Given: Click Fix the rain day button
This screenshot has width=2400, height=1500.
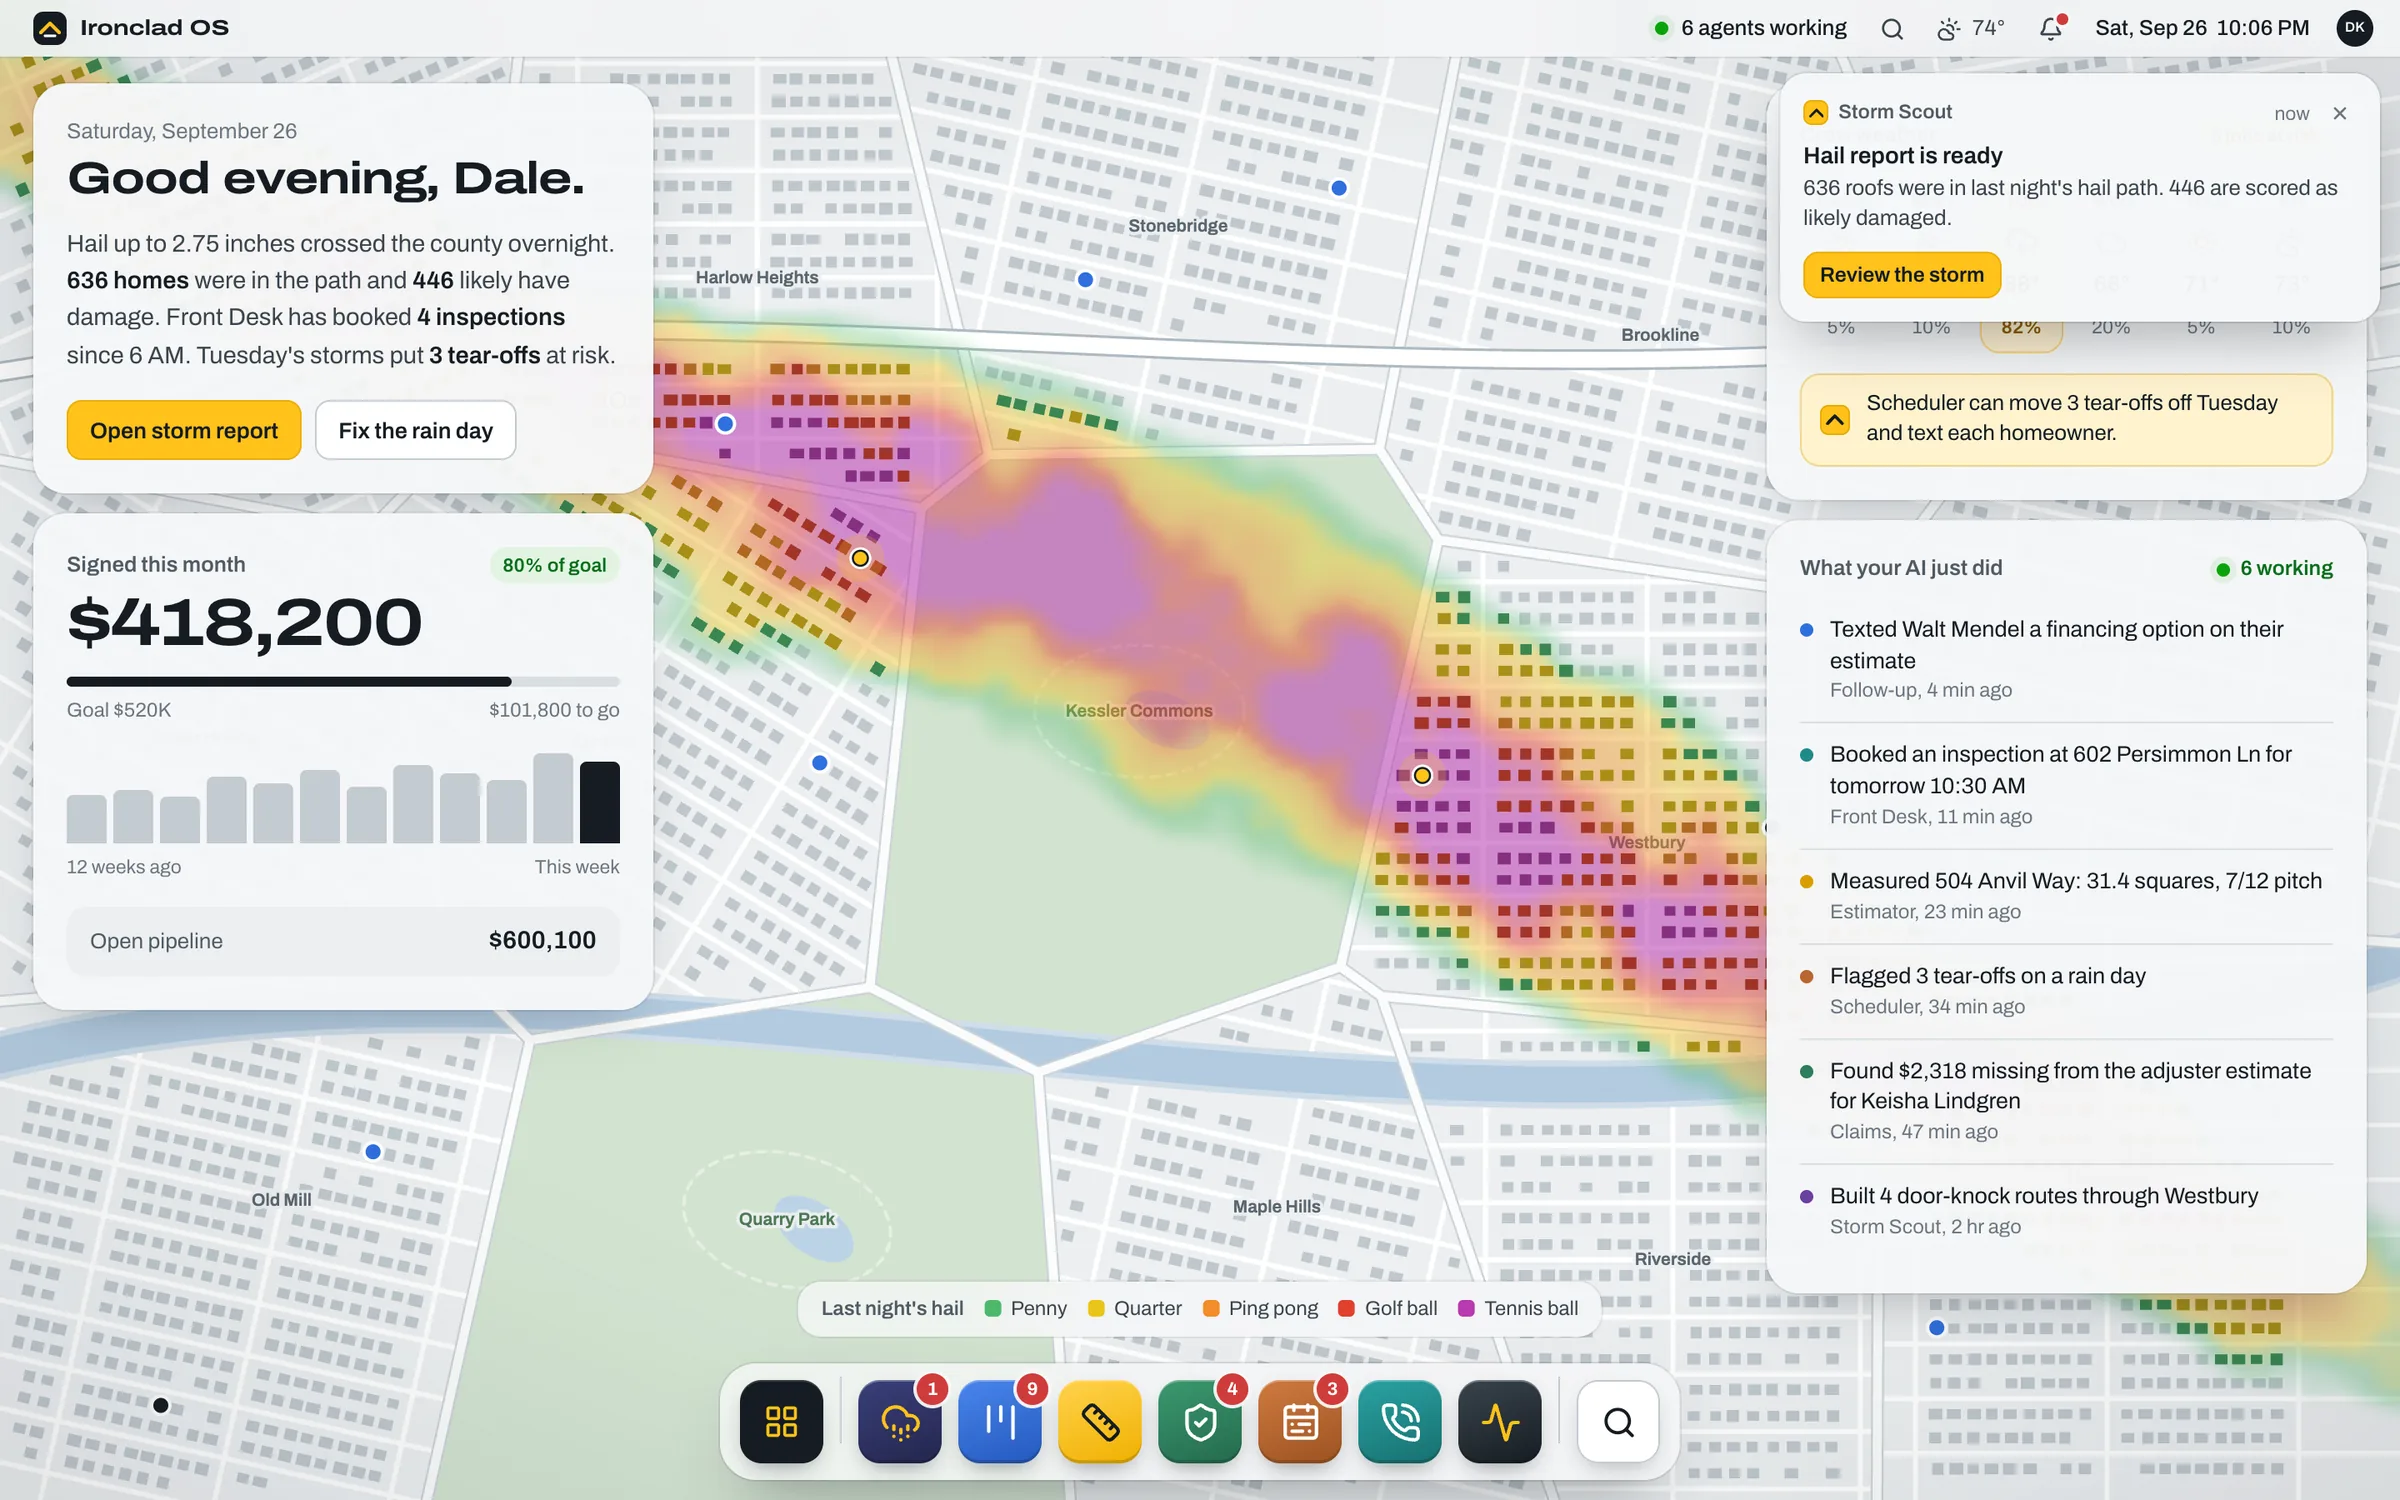Looking at the screenshot, I should 416,430.
